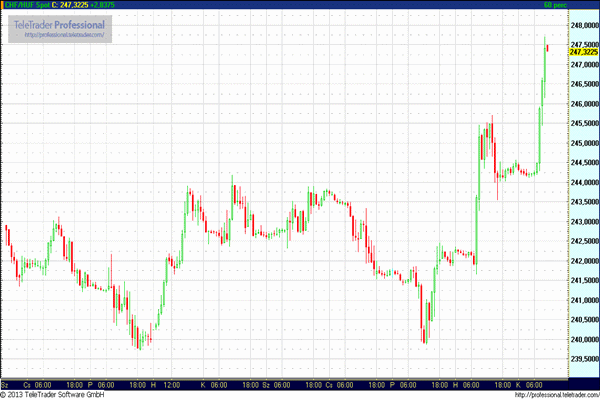
Task: Click the 244,0000 price axis label
Action: [x=583, y=182]
